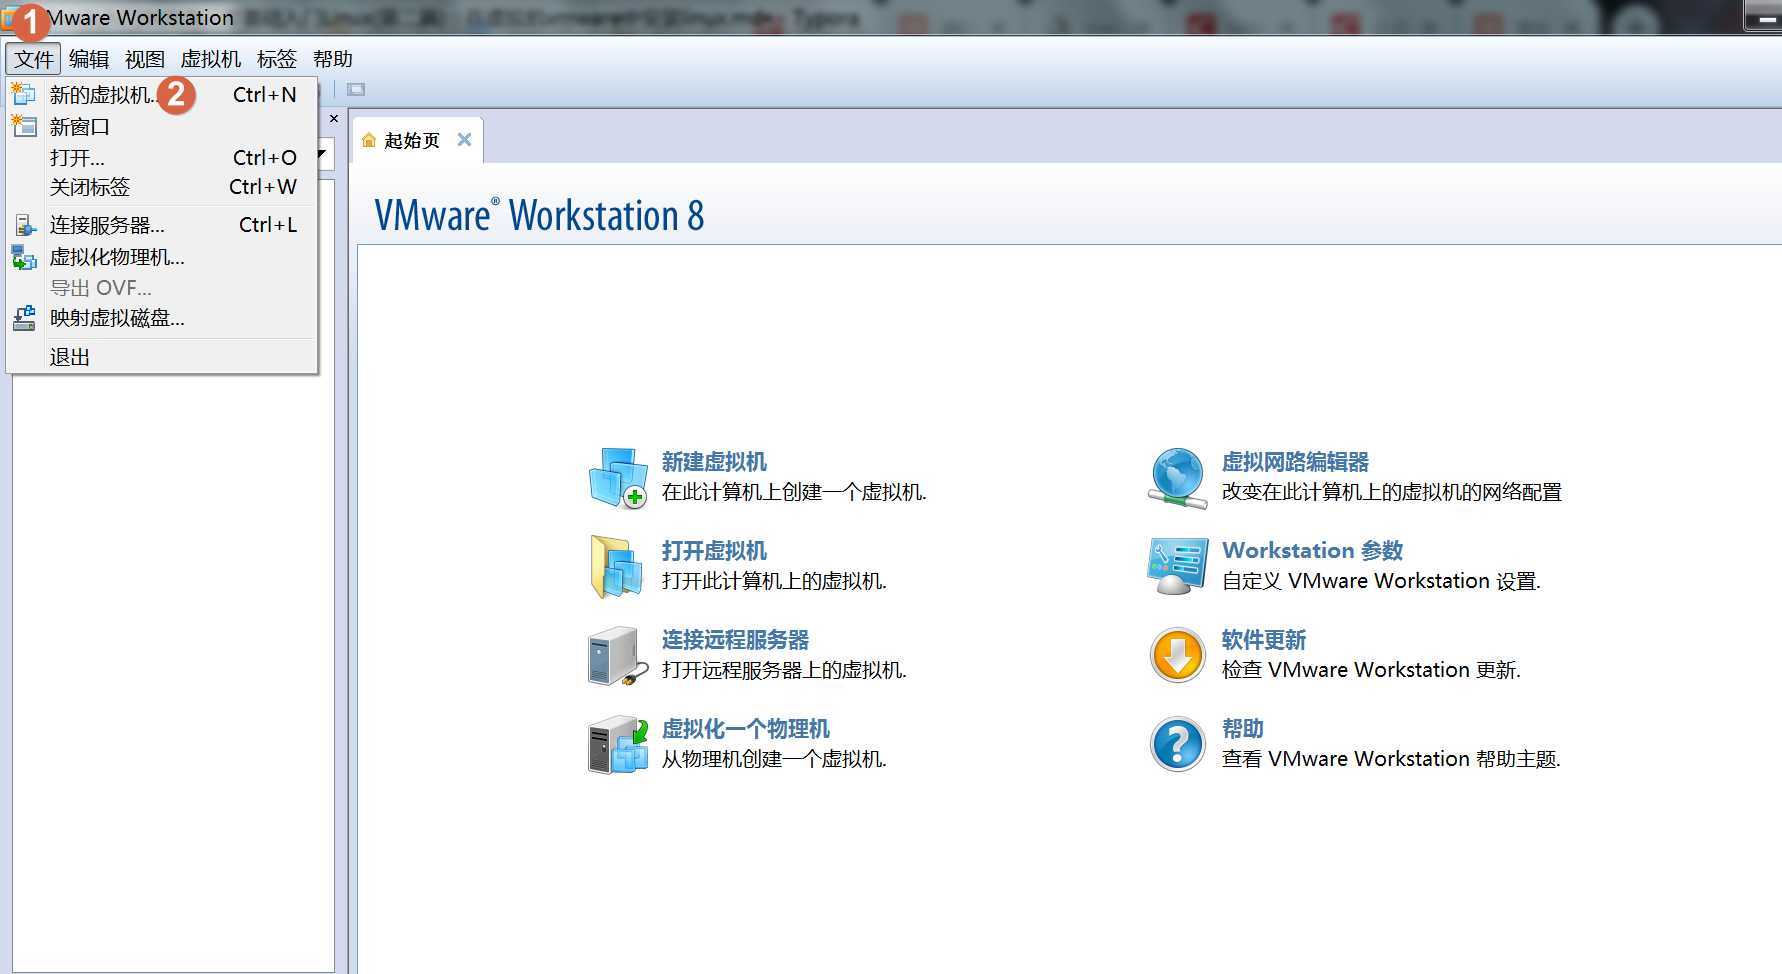1782x974 pixels.
Task: Click the full screen toolbar icon
Action: coord(356,90)
